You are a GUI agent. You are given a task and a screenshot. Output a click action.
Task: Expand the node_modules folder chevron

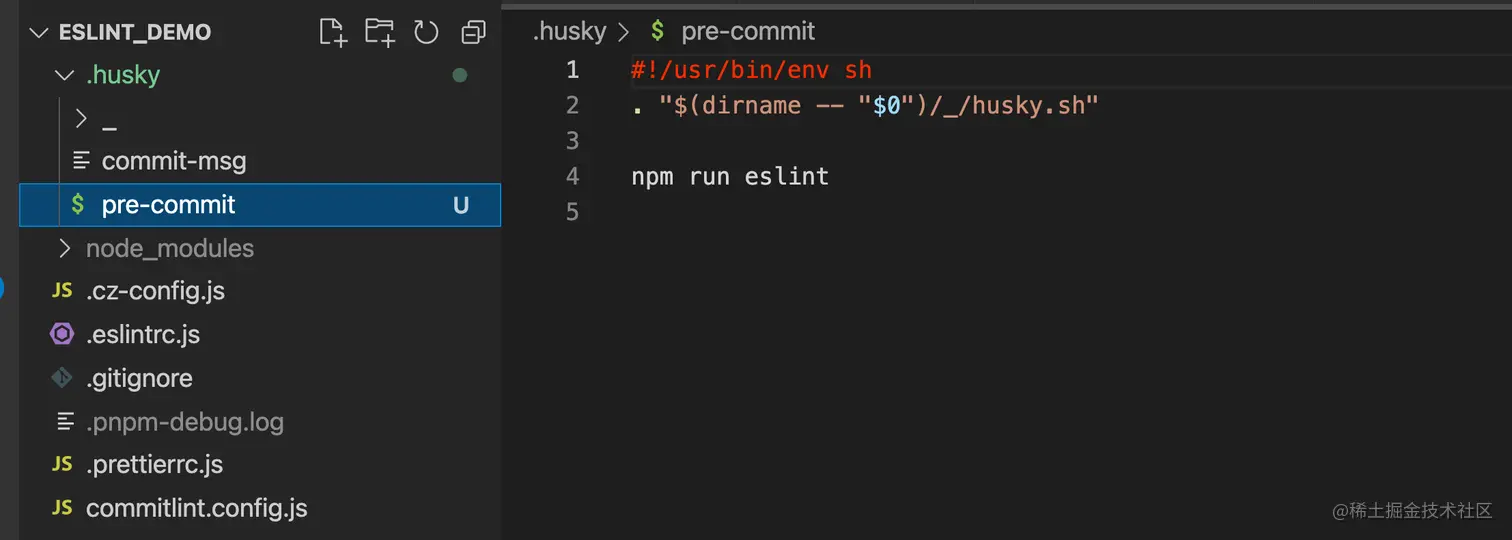(x=65, y=248)
